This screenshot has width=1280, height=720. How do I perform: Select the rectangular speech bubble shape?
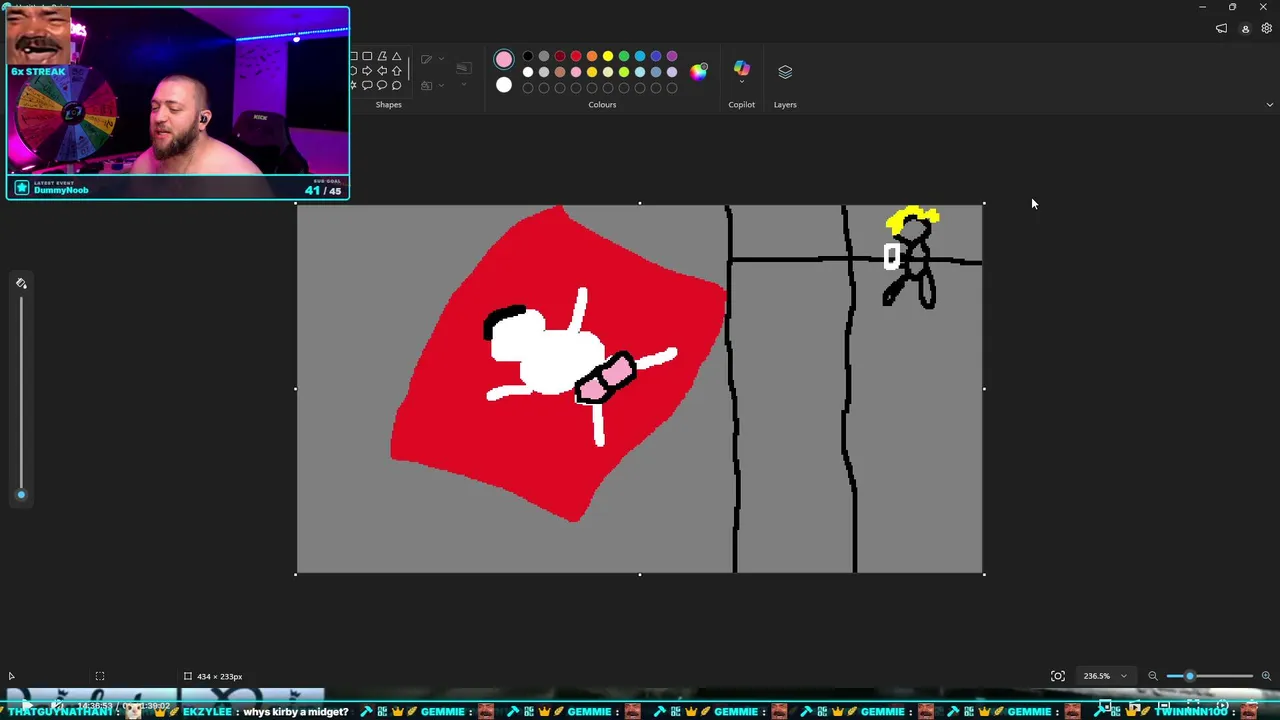[x=367, y=85]
